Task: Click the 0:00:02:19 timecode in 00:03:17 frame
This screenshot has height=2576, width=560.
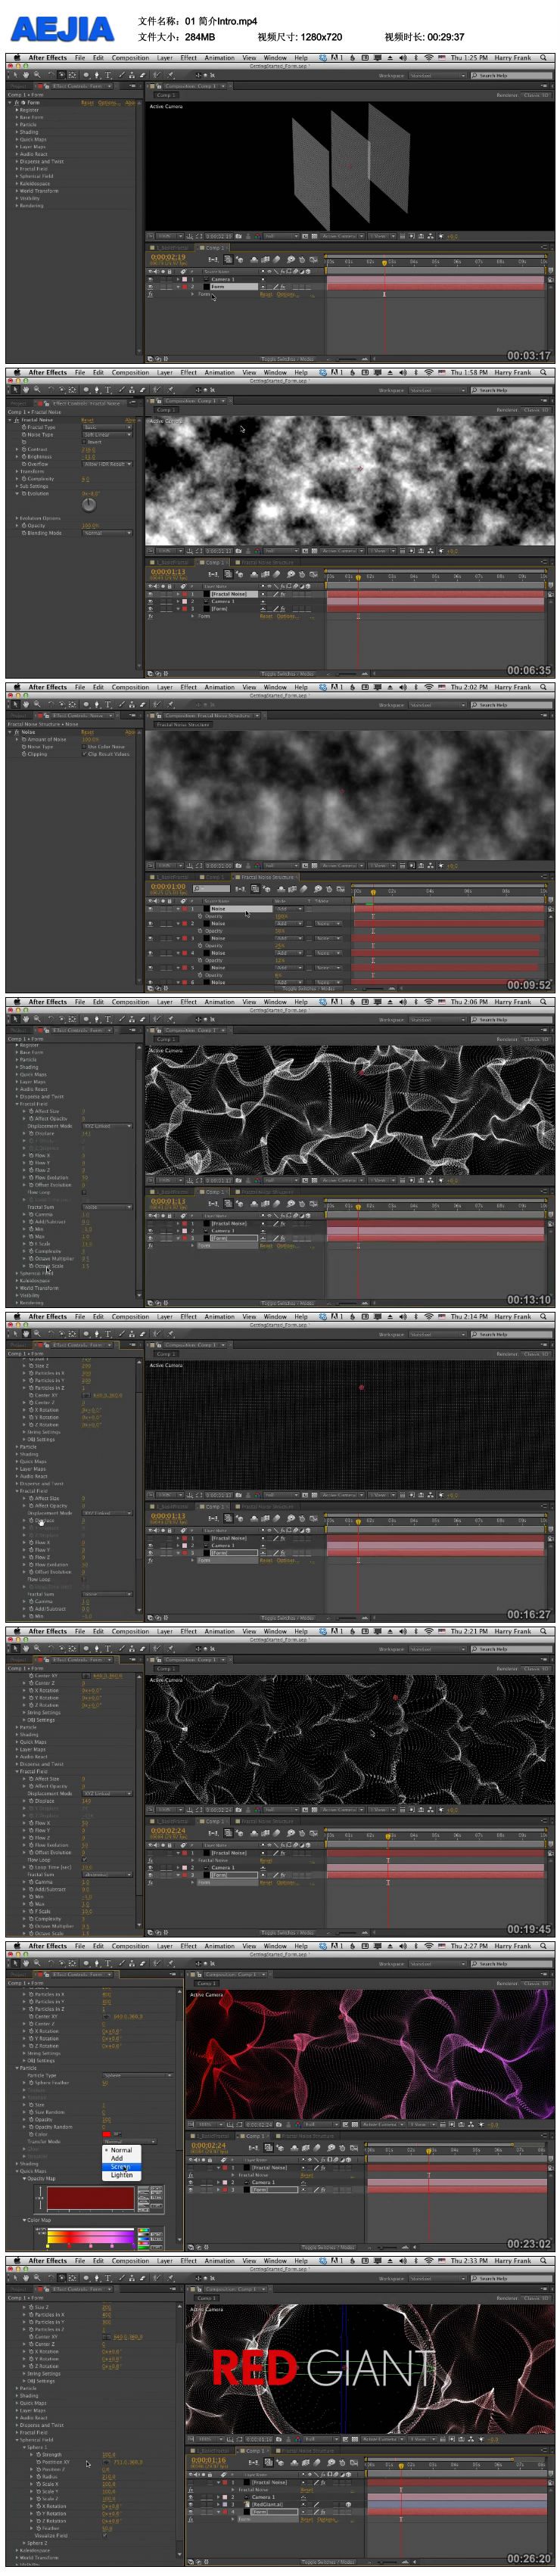Action: [169, 256]
